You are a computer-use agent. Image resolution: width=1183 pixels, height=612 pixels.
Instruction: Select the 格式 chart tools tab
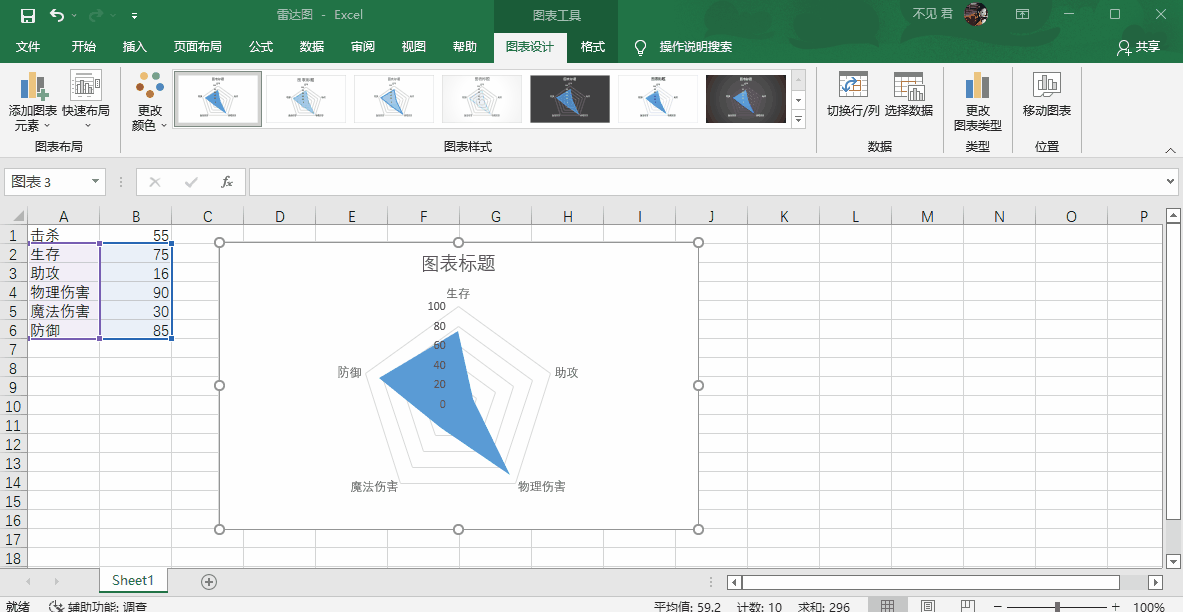coord(593,47)
